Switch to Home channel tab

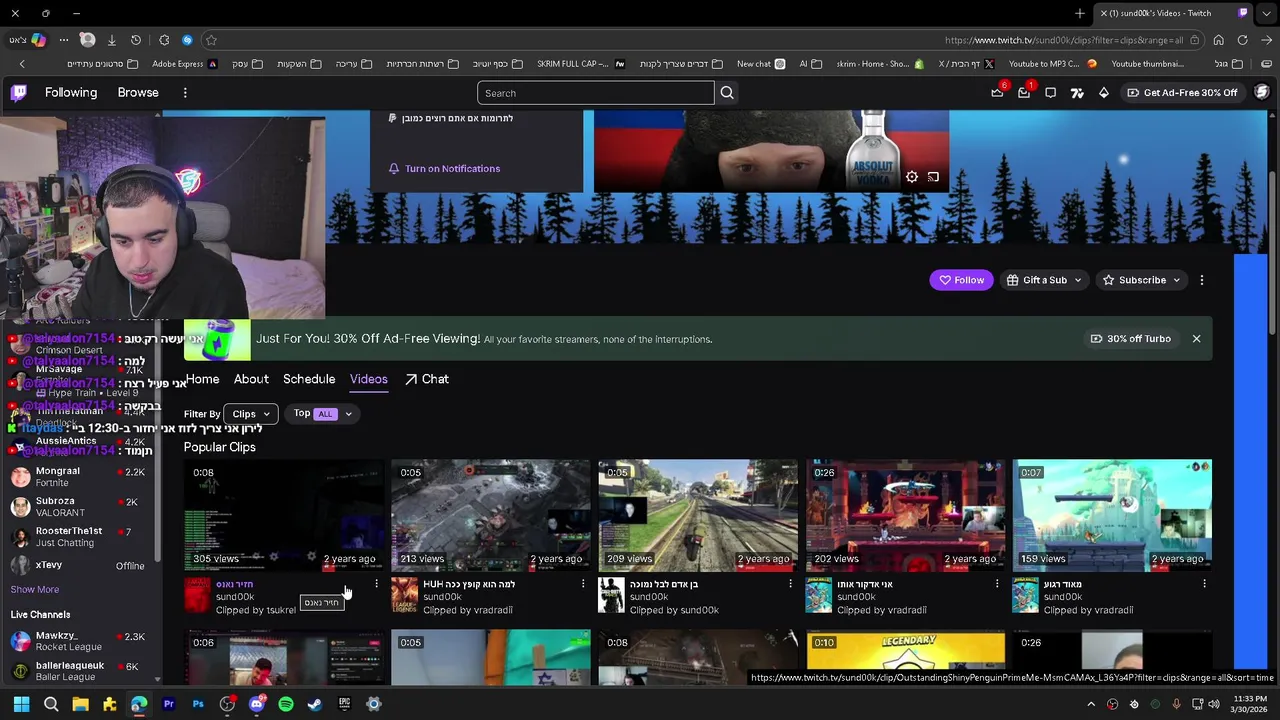tap(202, 379)
